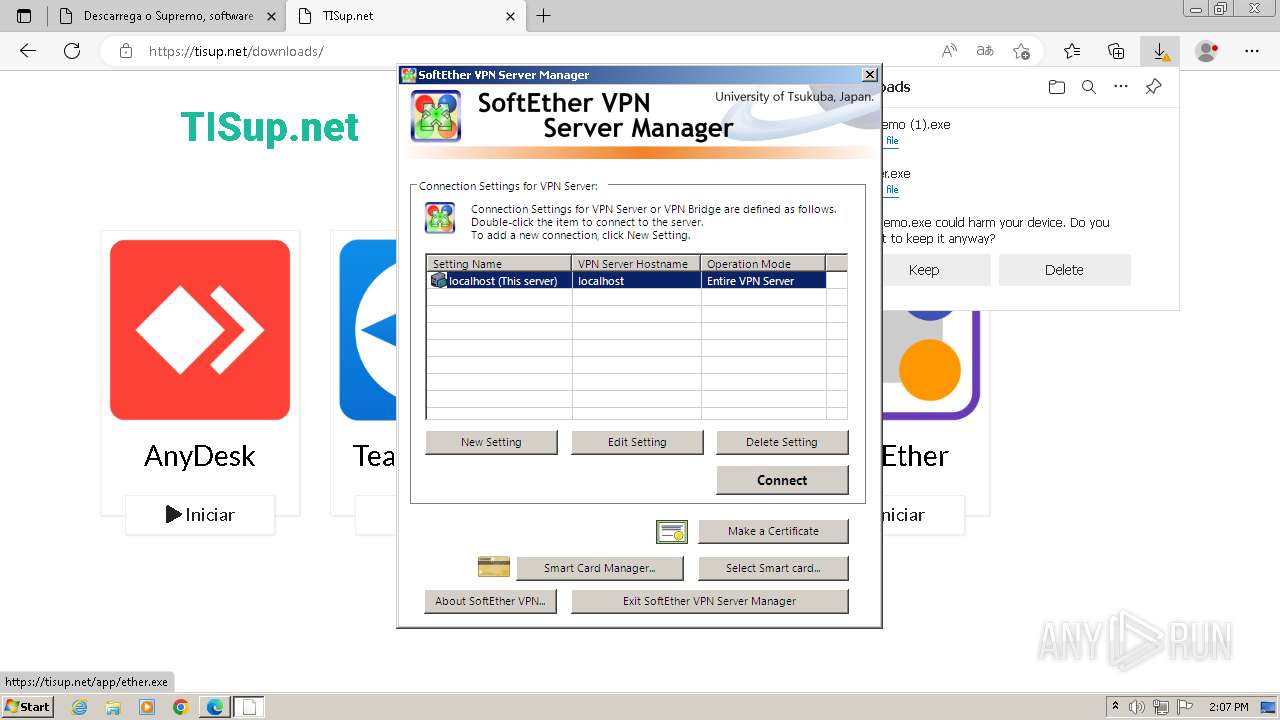Refresh the page

pos(72,51)
